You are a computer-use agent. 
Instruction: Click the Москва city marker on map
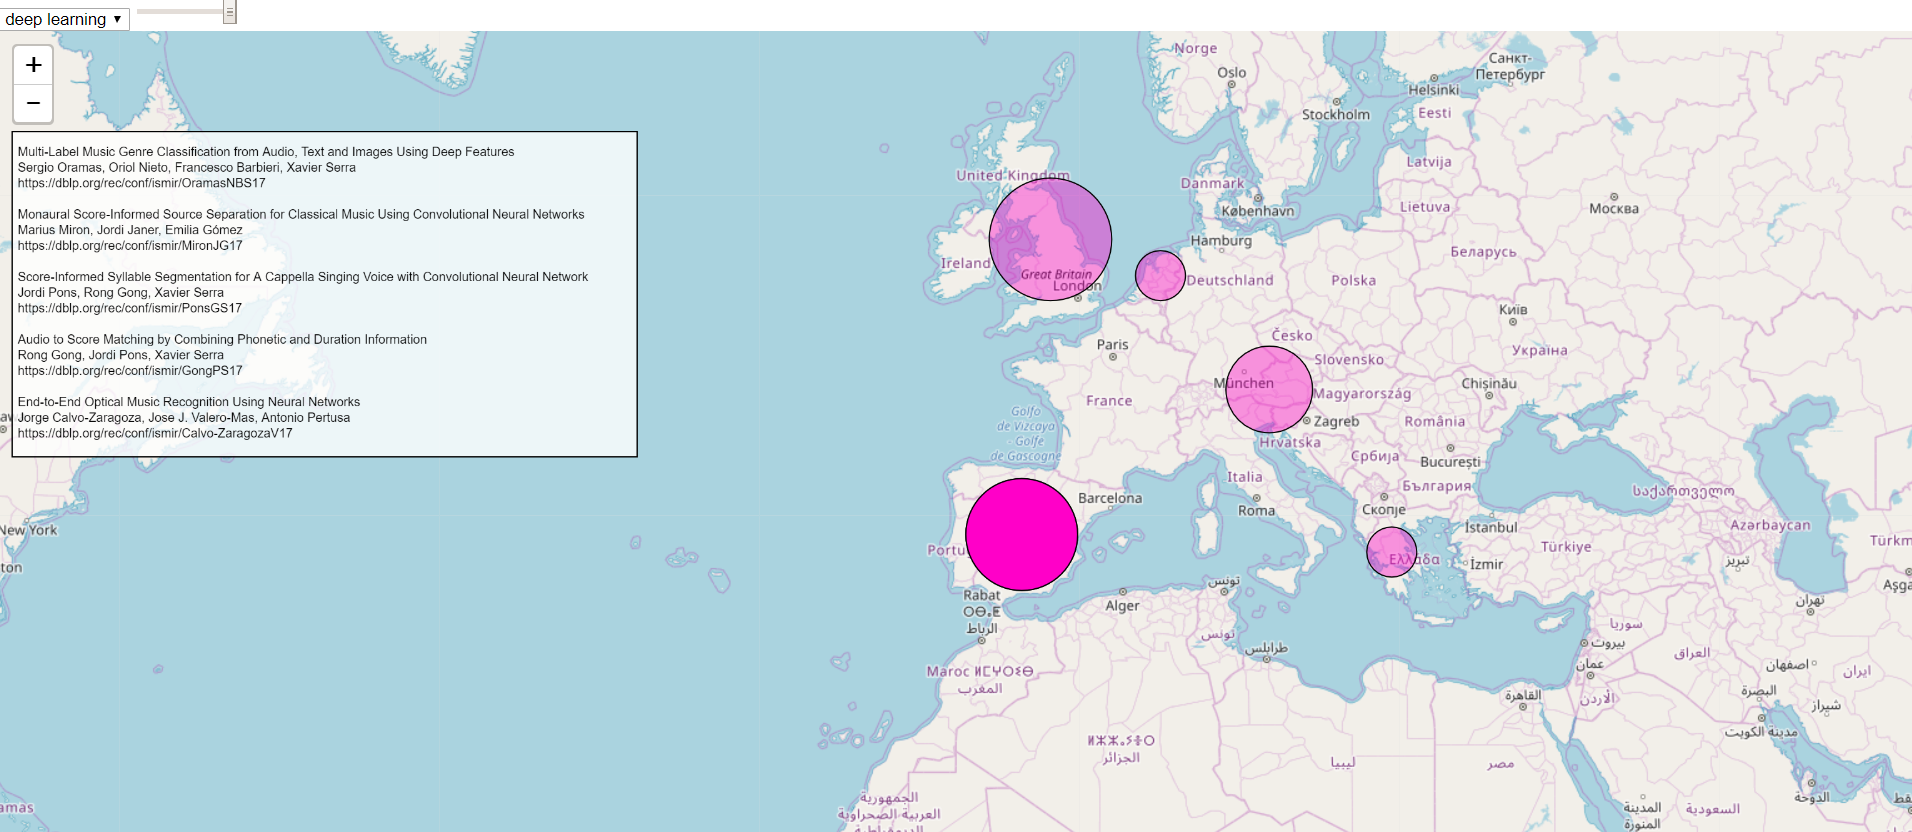pos(1614,197)
